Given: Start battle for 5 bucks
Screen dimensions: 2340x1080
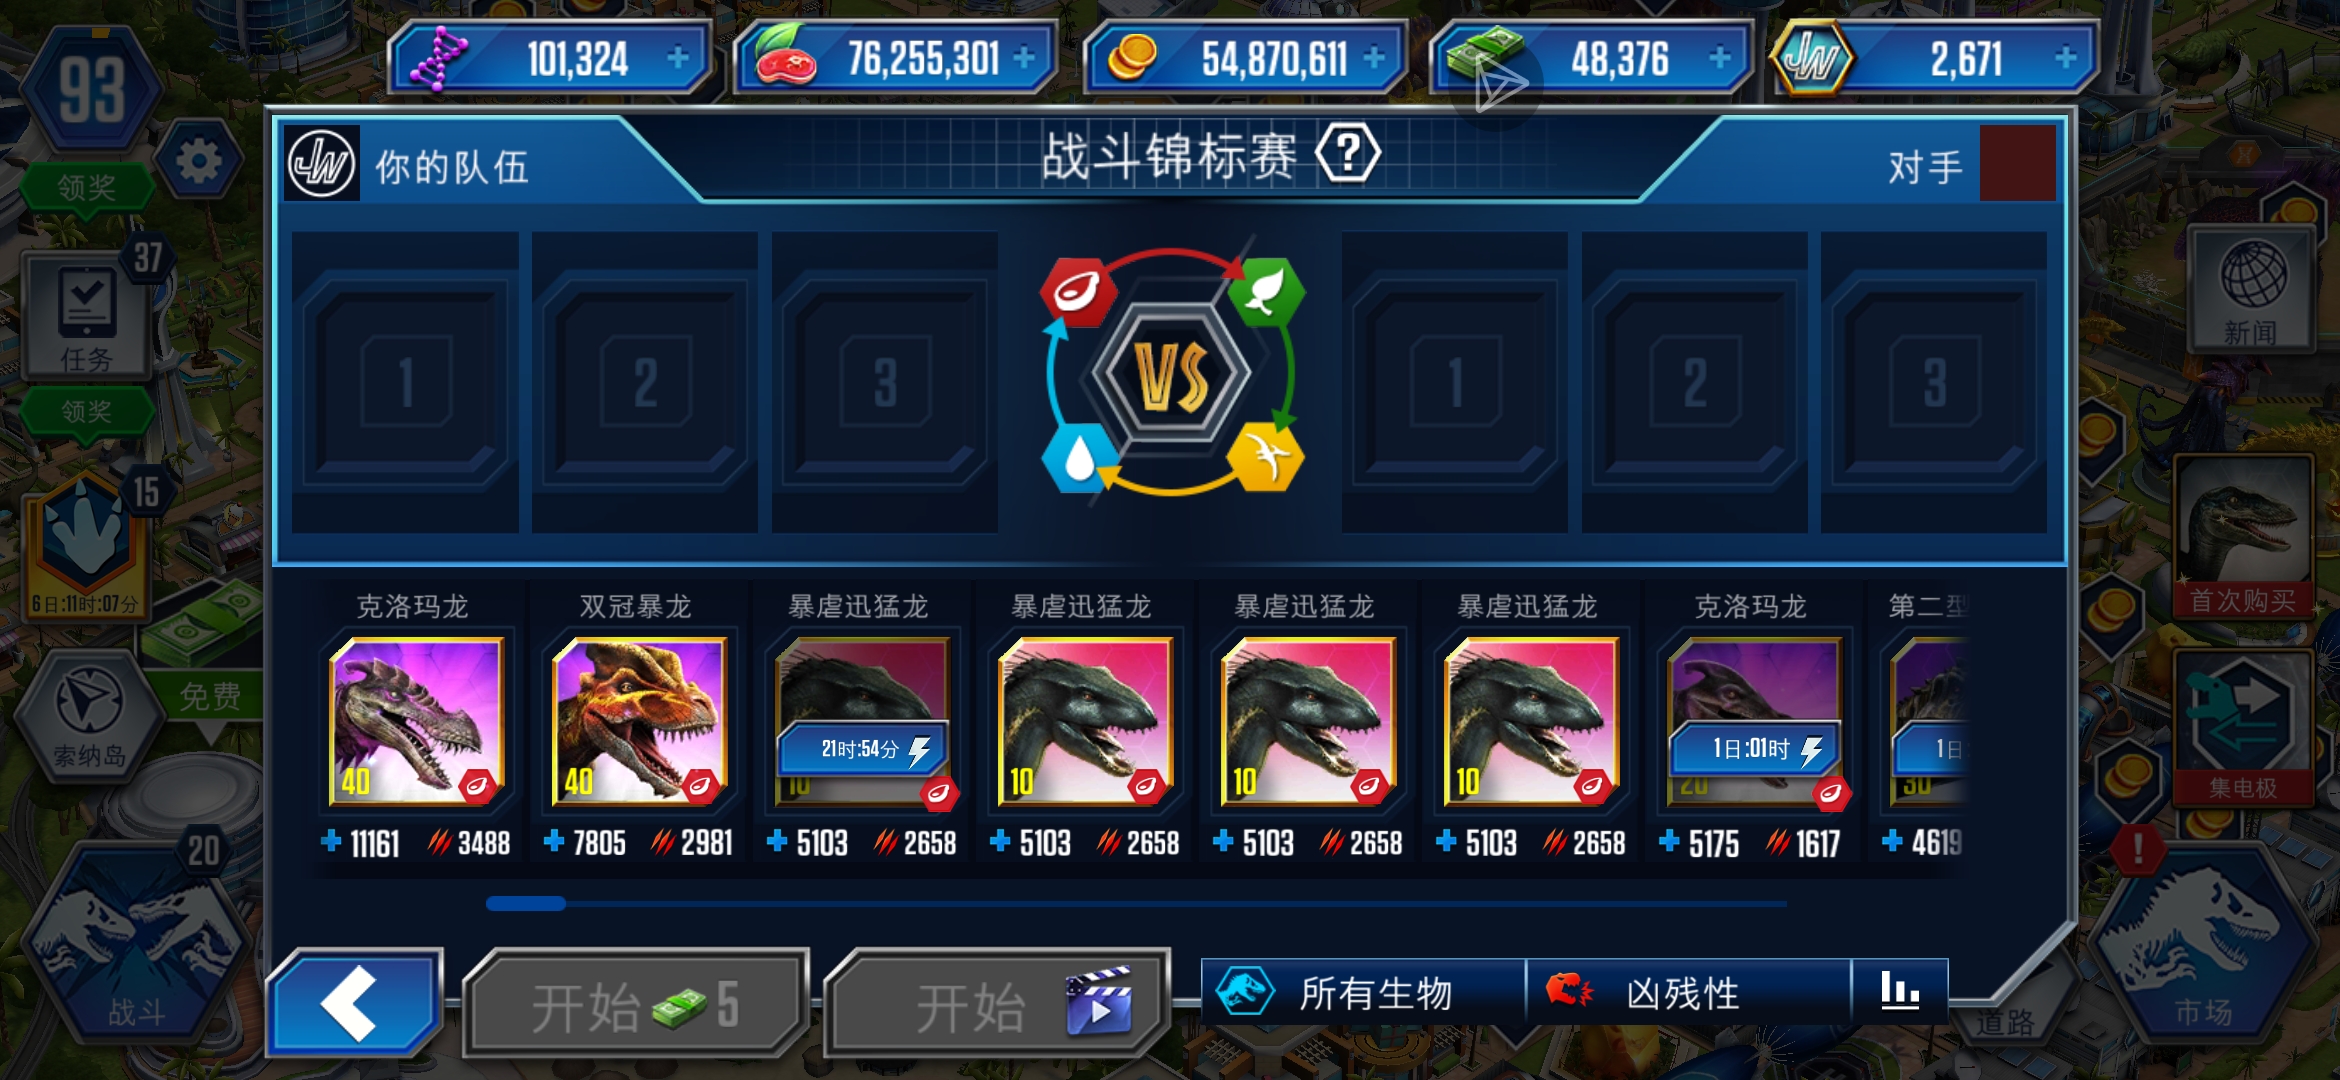Looking at the screenshot, I should click(636, 1004).
